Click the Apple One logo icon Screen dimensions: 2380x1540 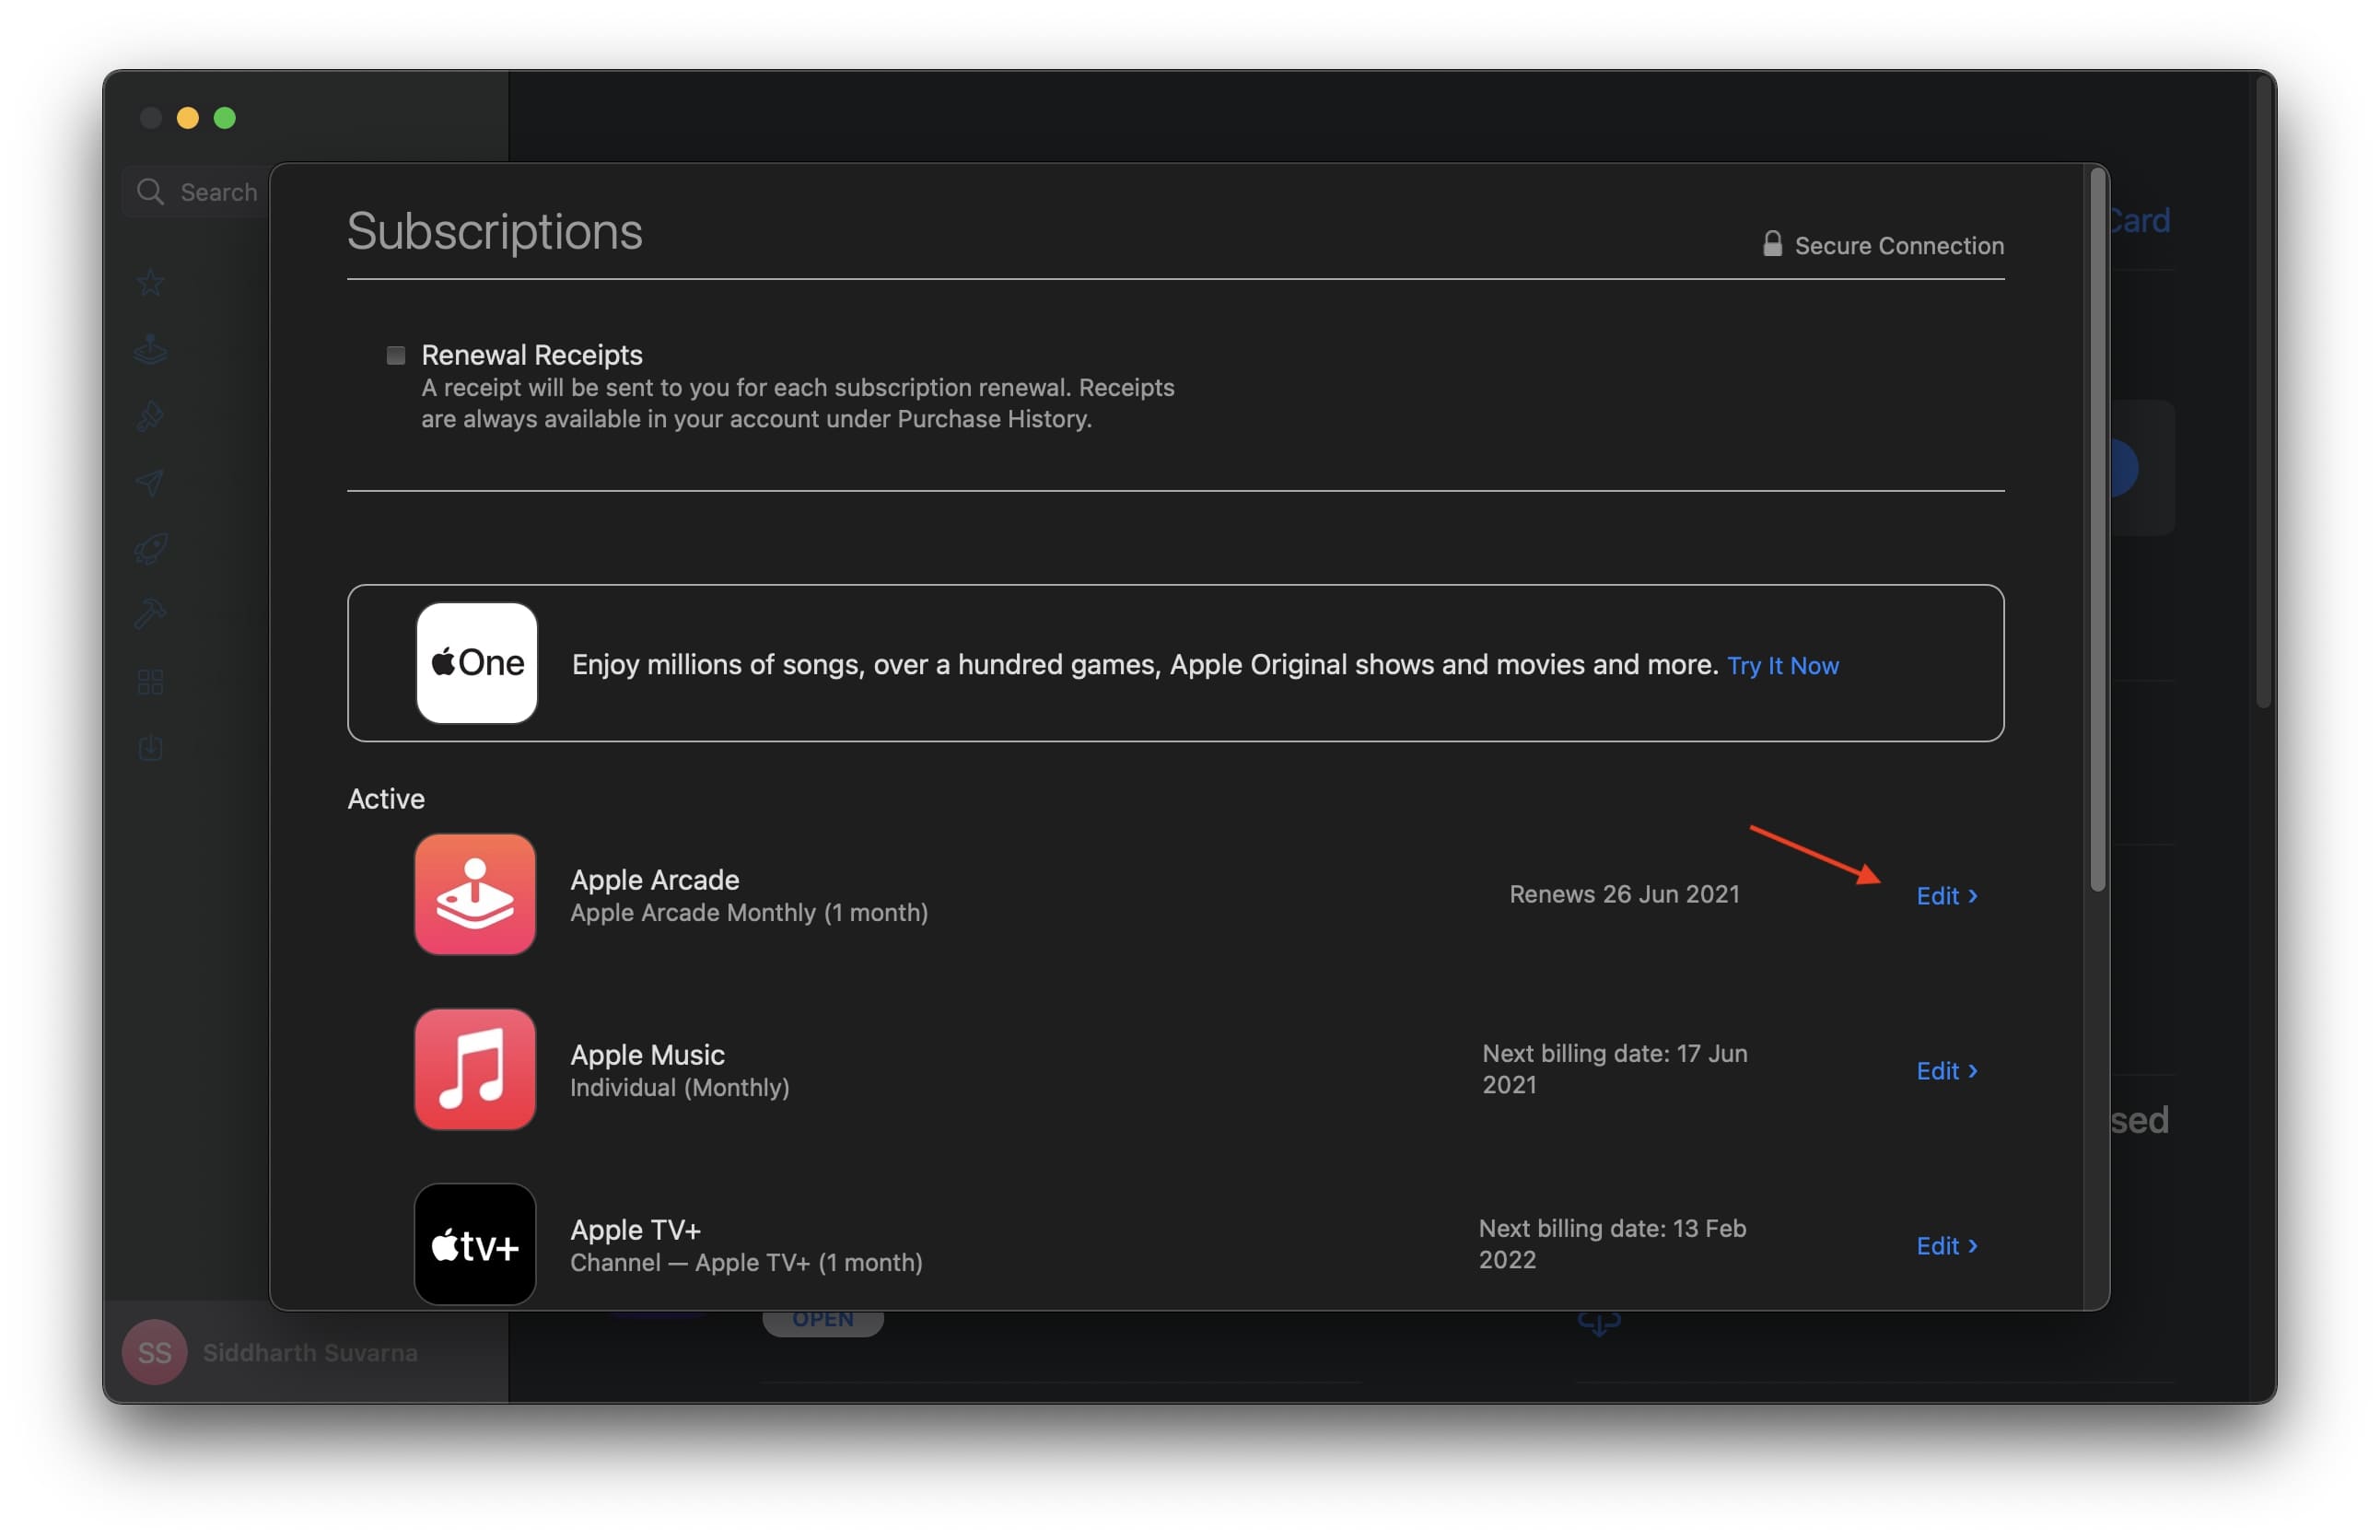(477, 663)
